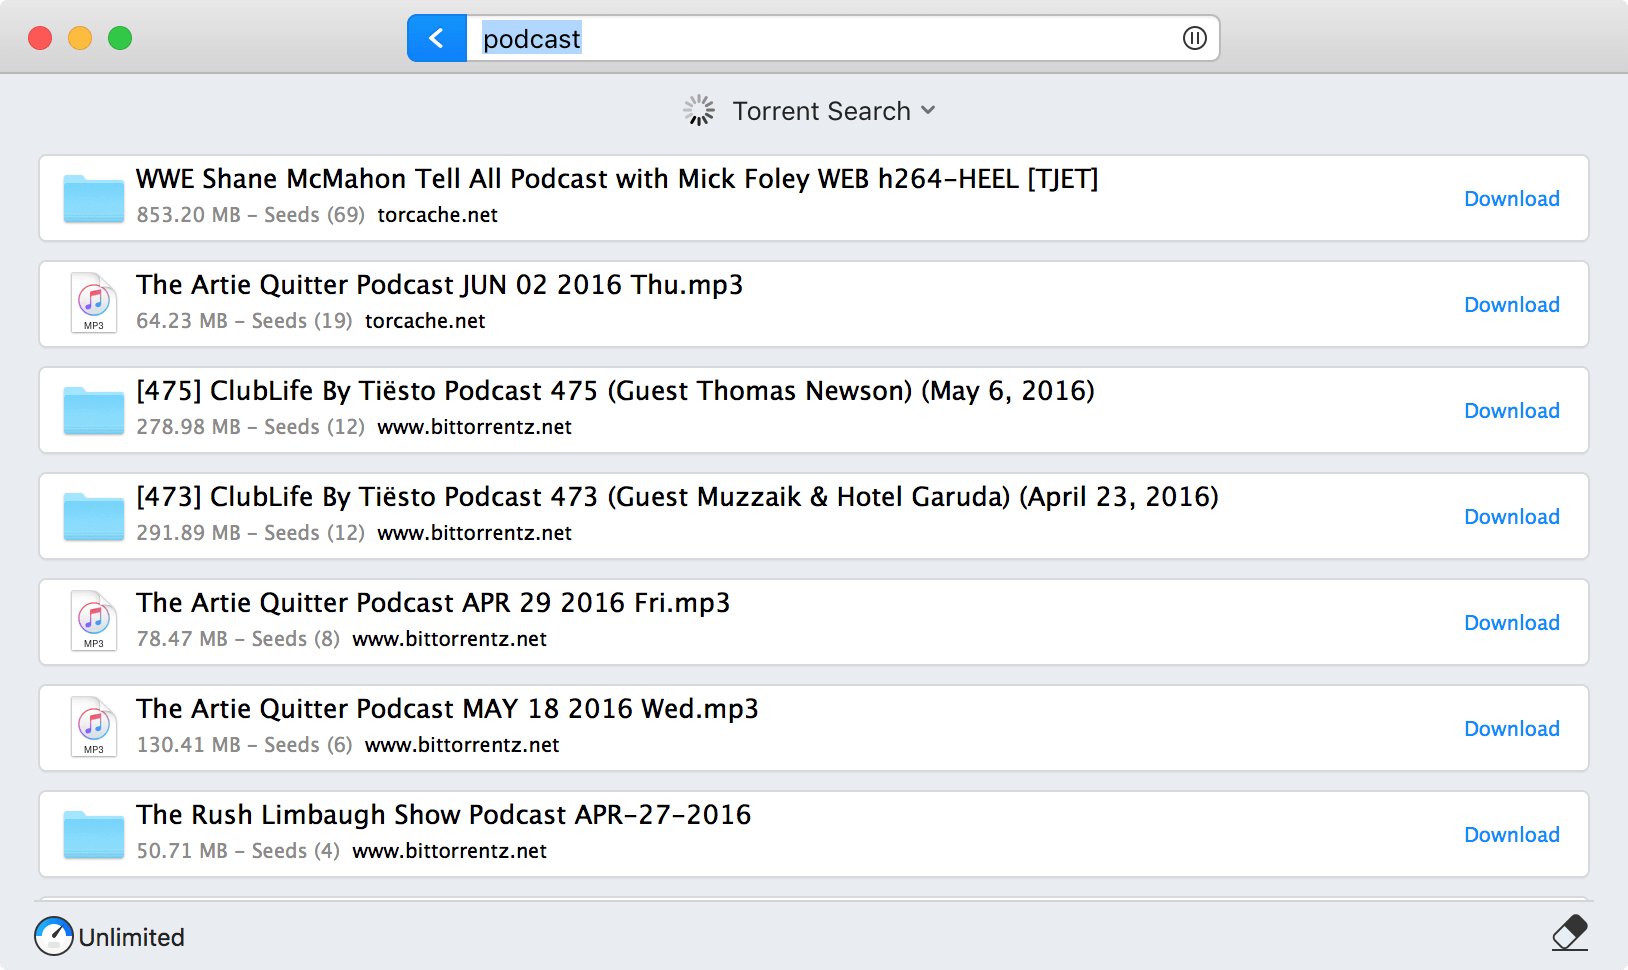Select title ClubLife Podcast 473 Guest Muzzaik
The height and width of the screenshot is (970, 1628).
click(x=677, y=497)
